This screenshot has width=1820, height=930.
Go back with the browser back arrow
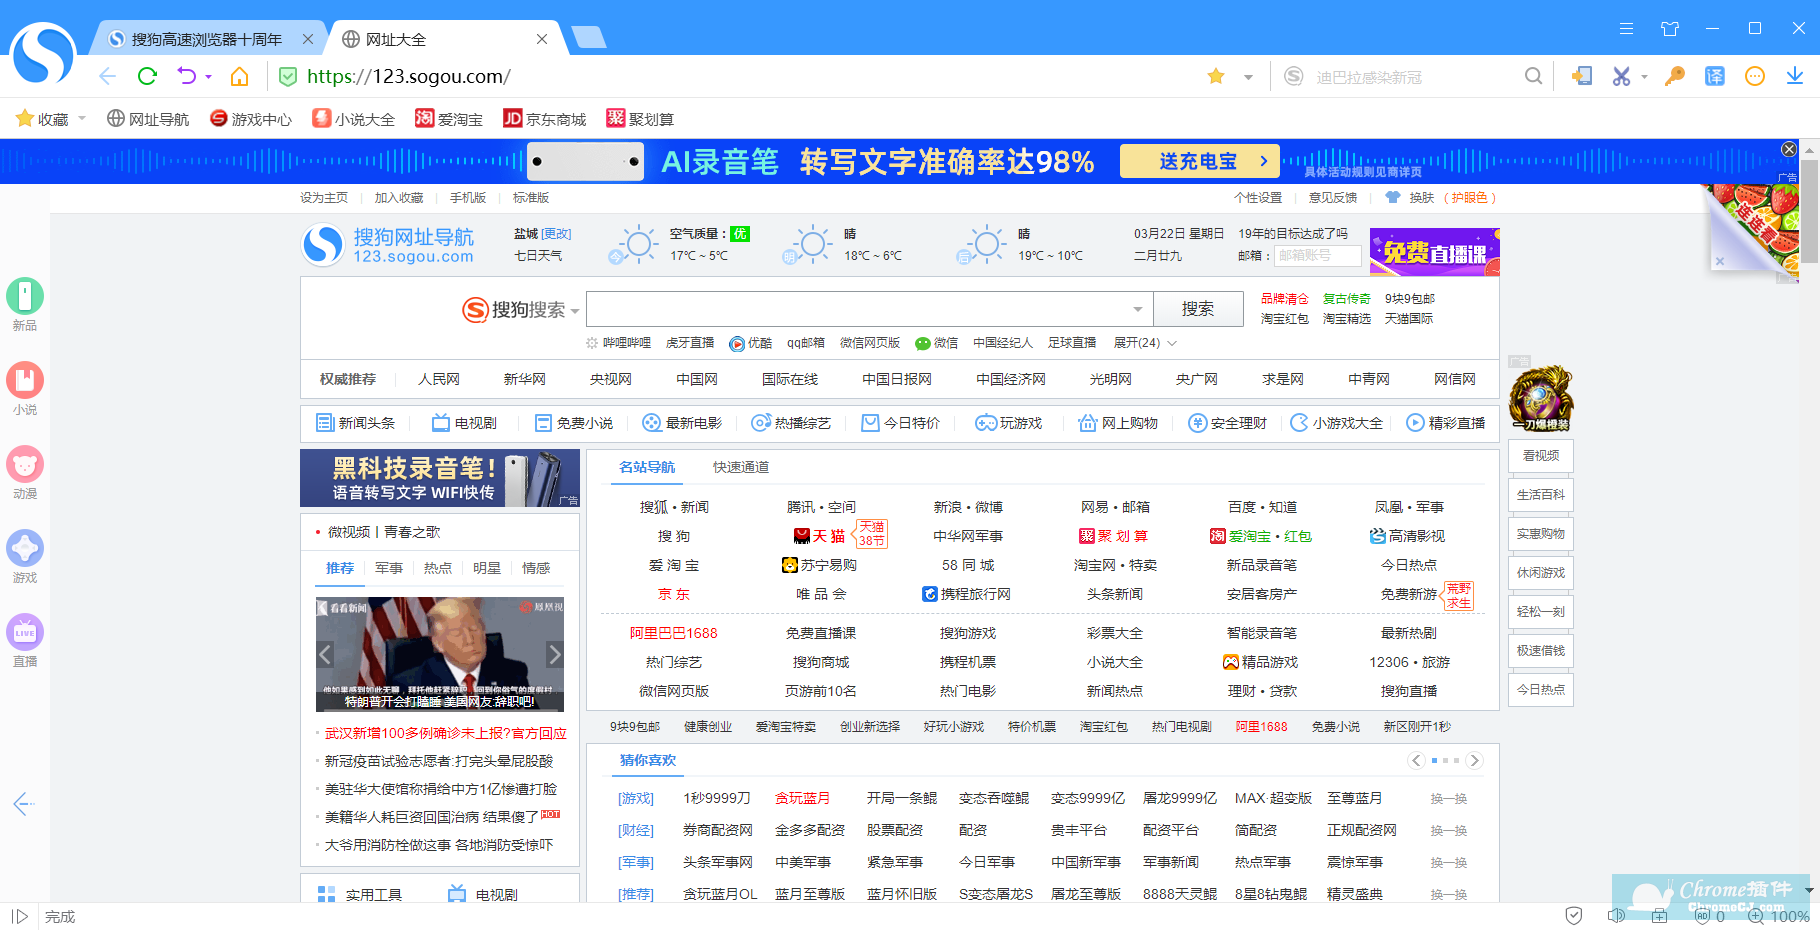coord(108,76)
